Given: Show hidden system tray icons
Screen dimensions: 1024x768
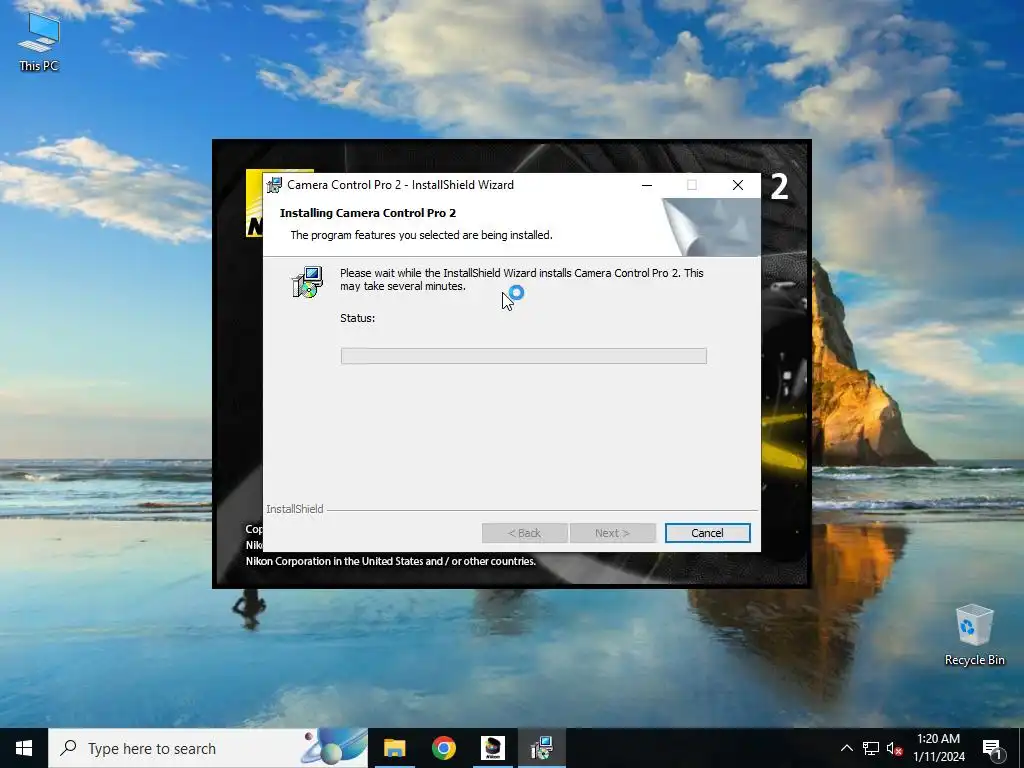Looking at the screenshot, I should tap(846, 748).
